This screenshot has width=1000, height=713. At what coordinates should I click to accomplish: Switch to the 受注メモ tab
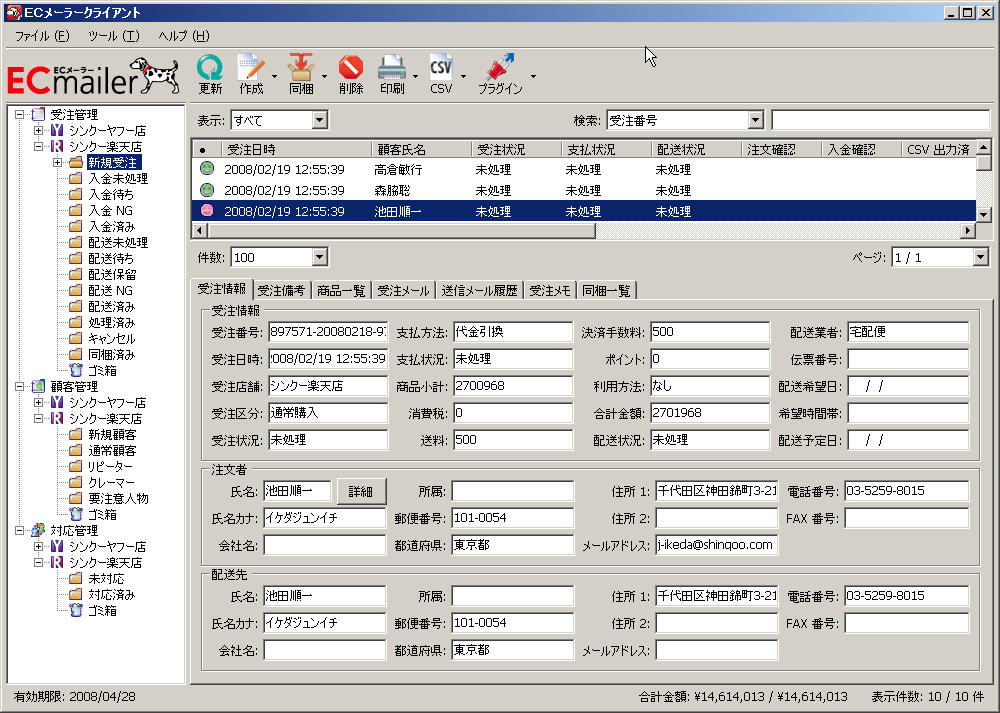point(550,291)
